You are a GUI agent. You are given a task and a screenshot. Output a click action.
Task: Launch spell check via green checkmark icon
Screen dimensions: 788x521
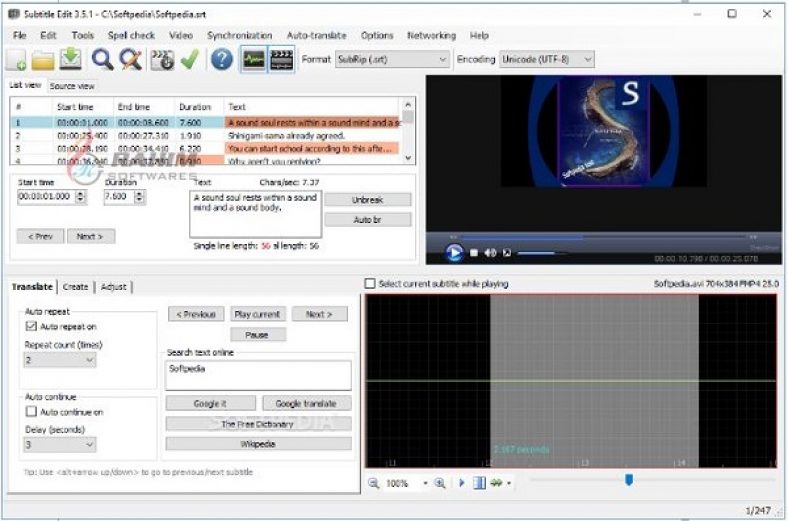pos(190,60)
